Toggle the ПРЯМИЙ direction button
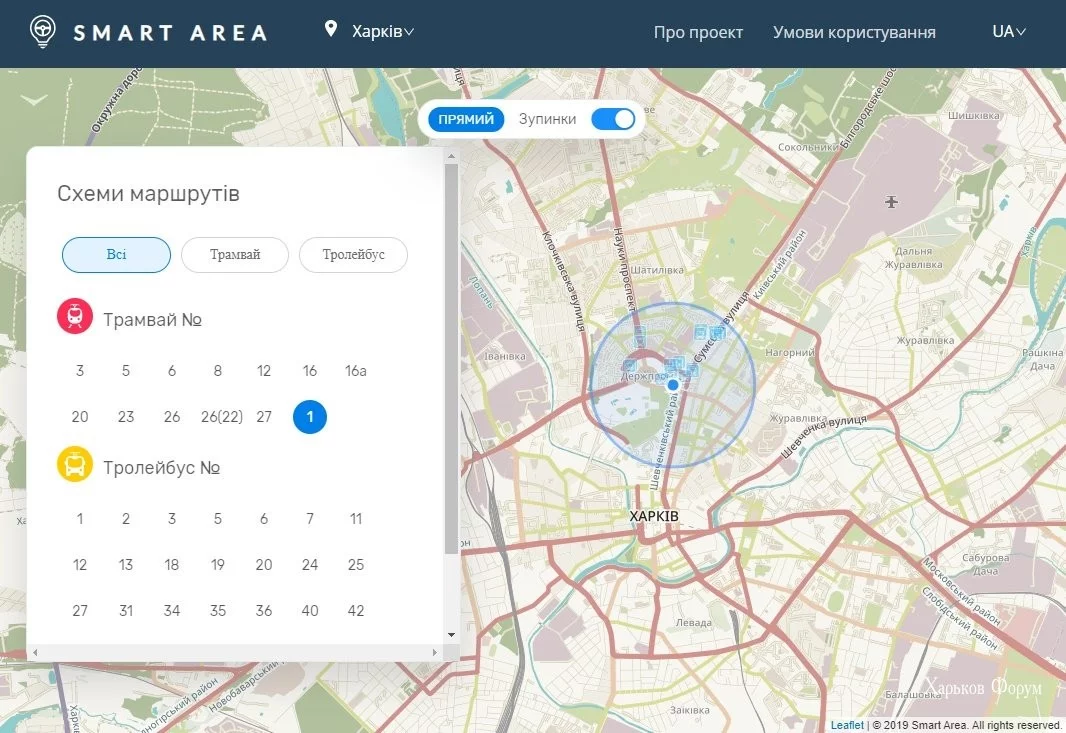1066x733 pixels. pos(466,119)
